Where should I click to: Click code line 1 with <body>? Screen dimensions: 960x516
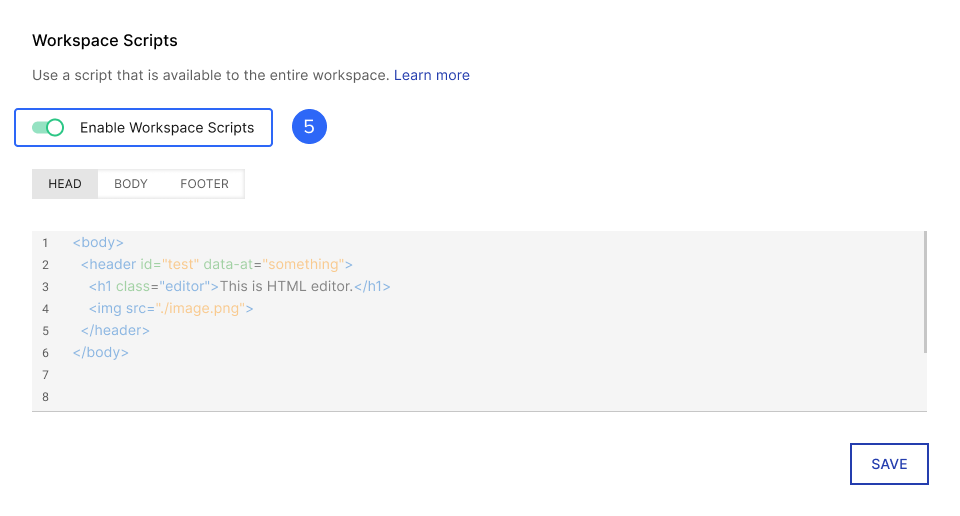pyautogui.click(x=98, y=242)
